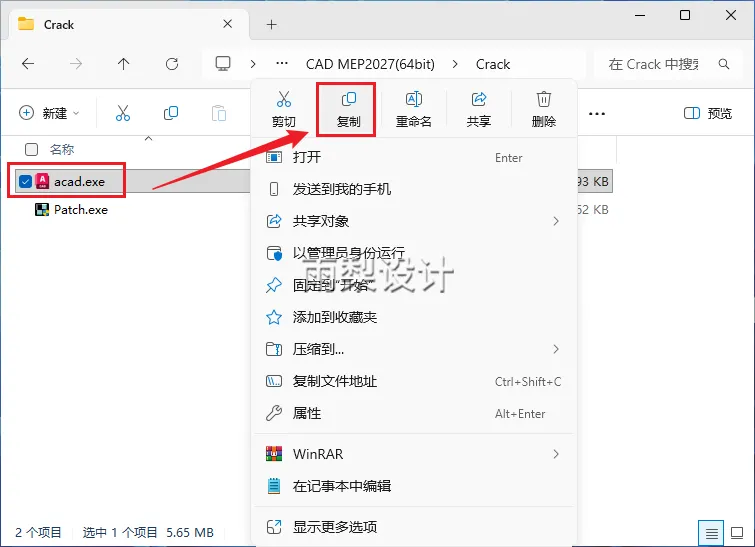Go up one folder with the up arrow
Screen dimensions: 755x547
124,64
